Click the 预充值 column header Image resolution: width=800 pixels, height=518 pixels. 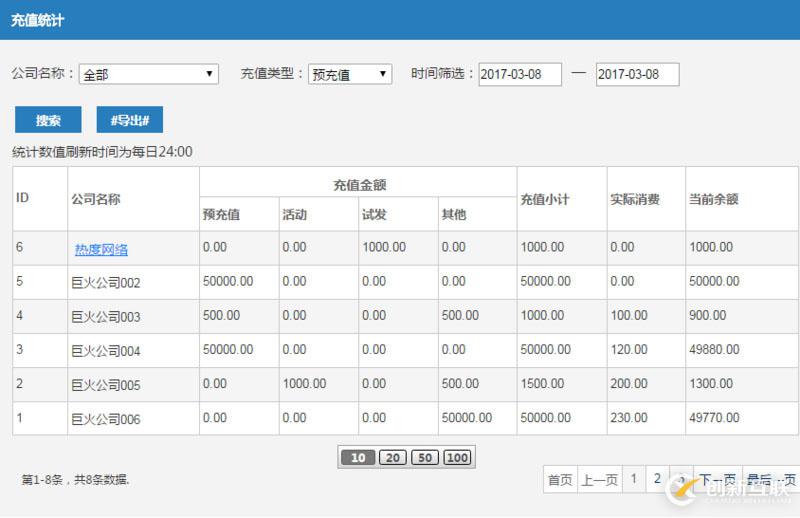(221, 214)
